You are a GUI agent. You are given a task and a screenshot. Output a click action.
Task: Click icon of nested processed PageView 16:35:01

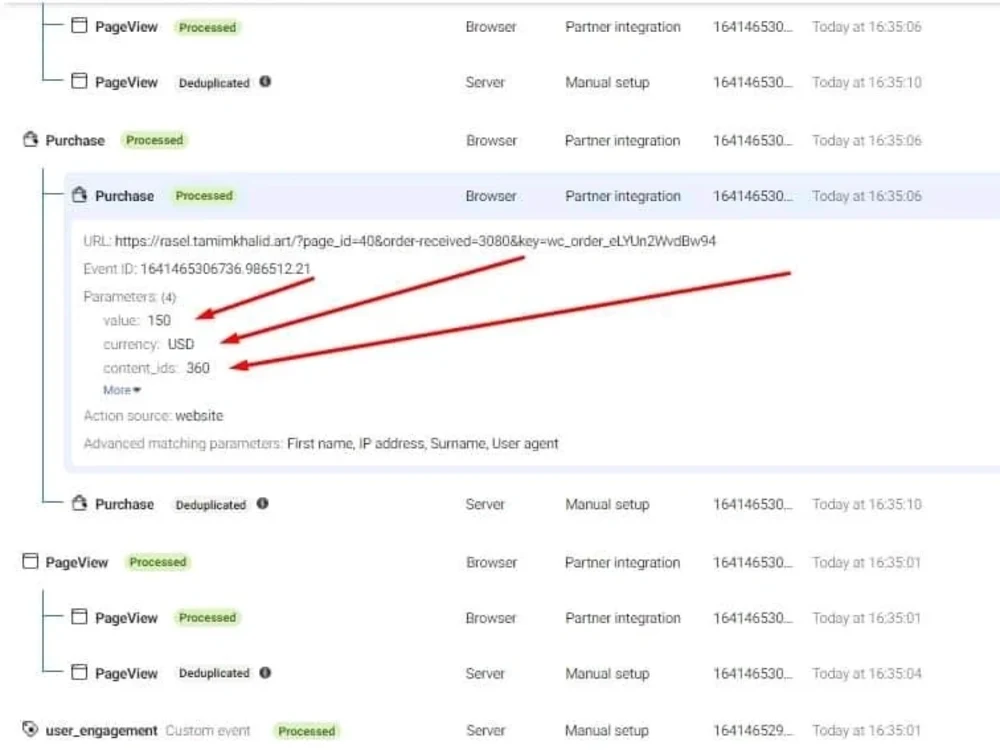[x=79, y=617]
